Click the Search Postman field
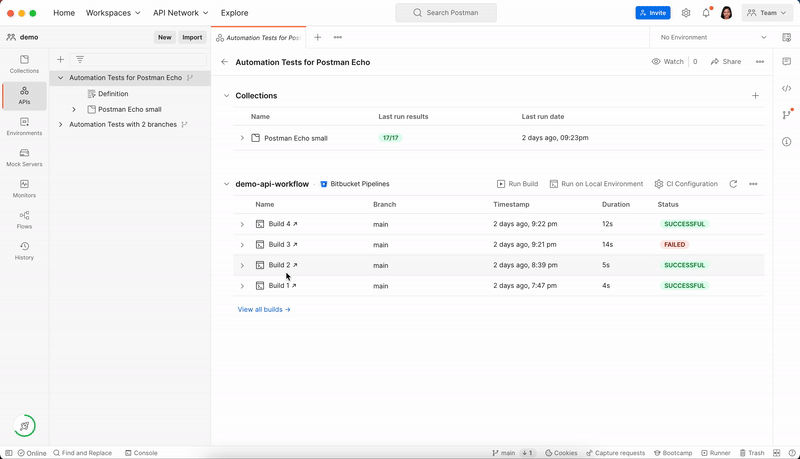This screenshot has width=800, height=459. pyautogui.click(x=446, y=13)
